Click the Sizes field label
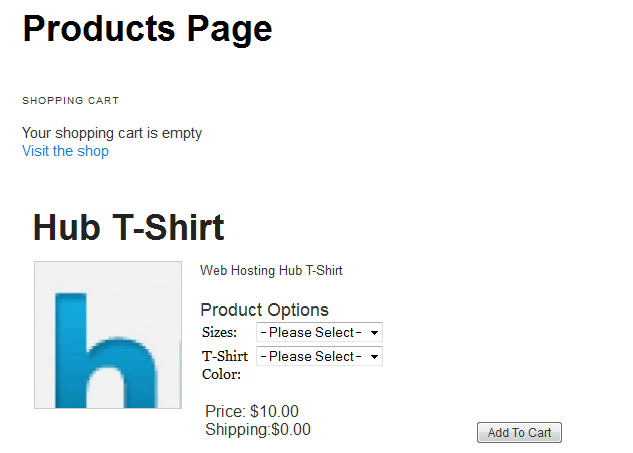The image size is (633, 453). tap(220, 333)
